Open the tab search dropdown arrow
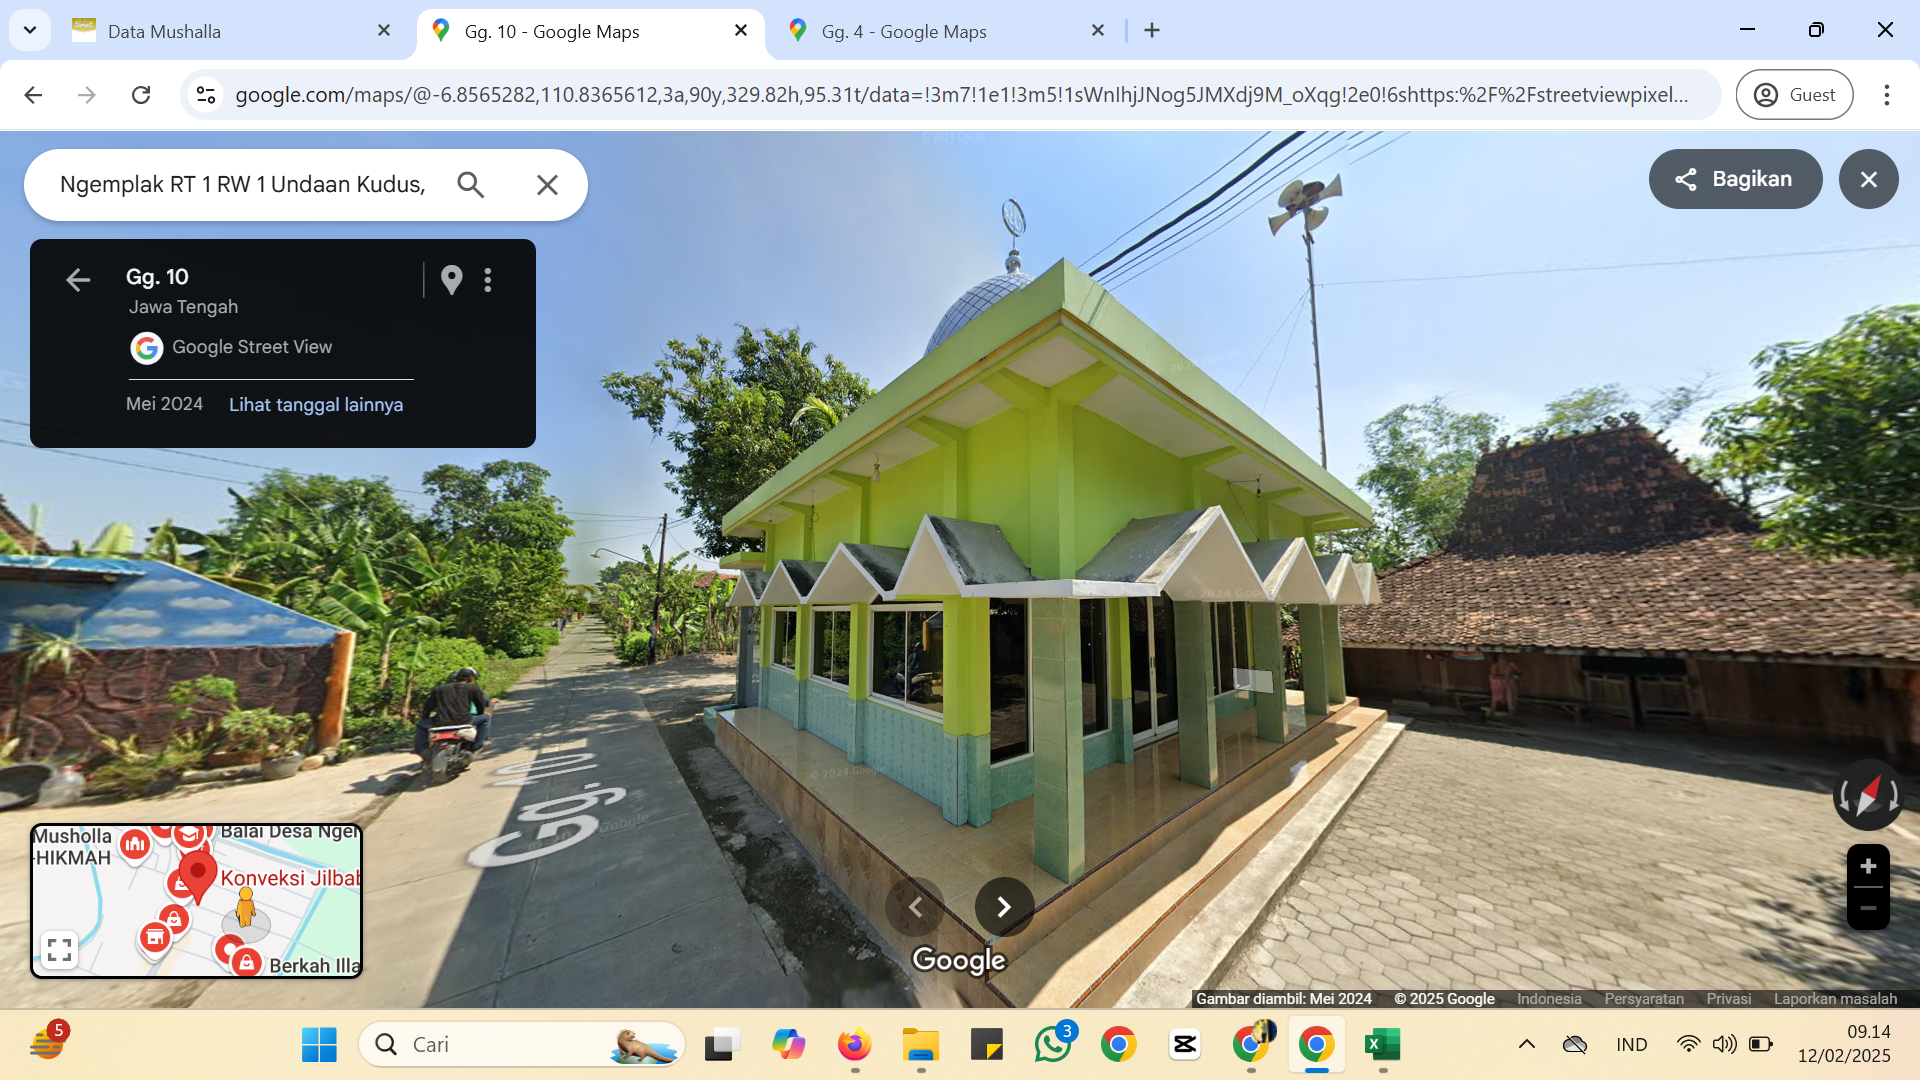 [x=30, y=30]
